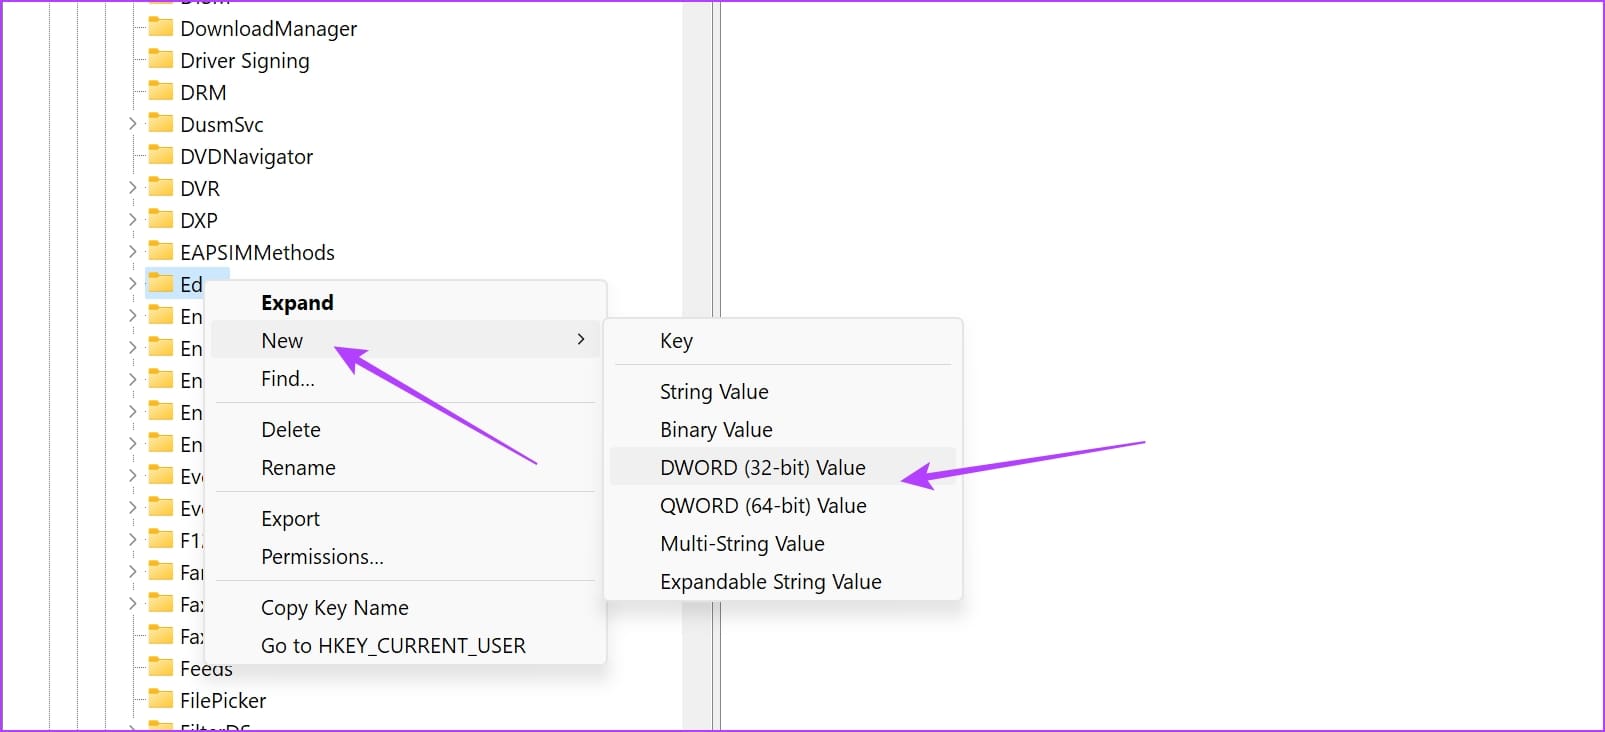Screen dimensions: 1605x732
Task: Expand the EAPSIMMethods key chevron
Action: 132,252
